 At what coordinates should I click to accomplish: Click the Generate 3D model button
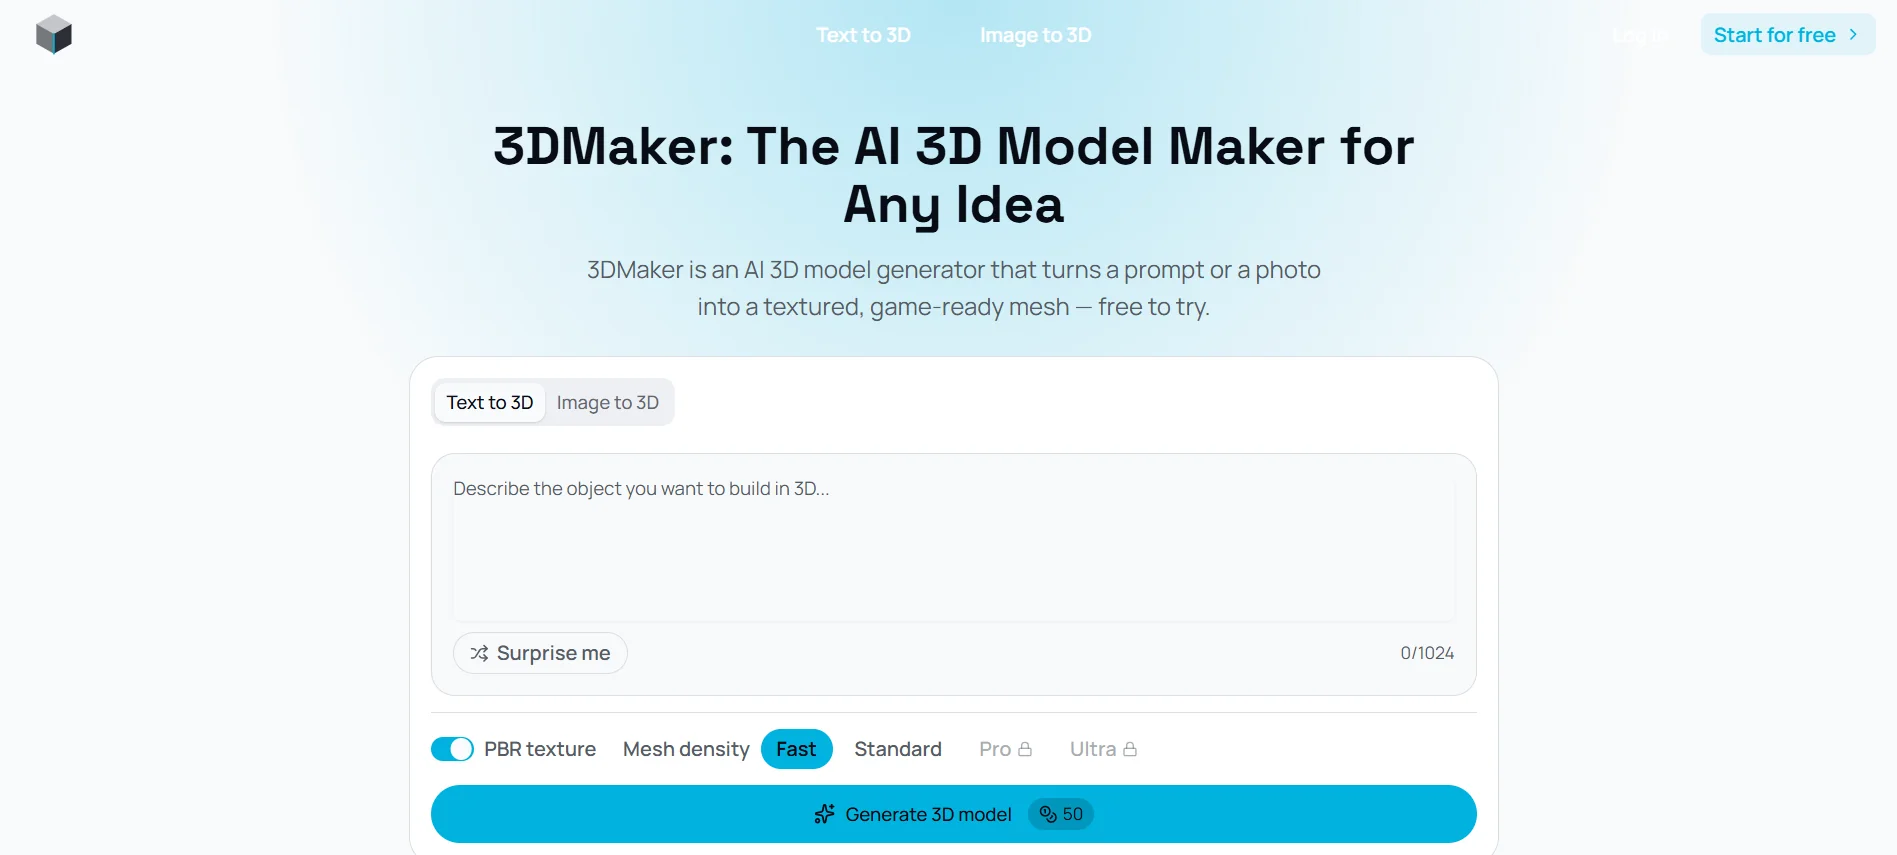[x=954, y=814]
